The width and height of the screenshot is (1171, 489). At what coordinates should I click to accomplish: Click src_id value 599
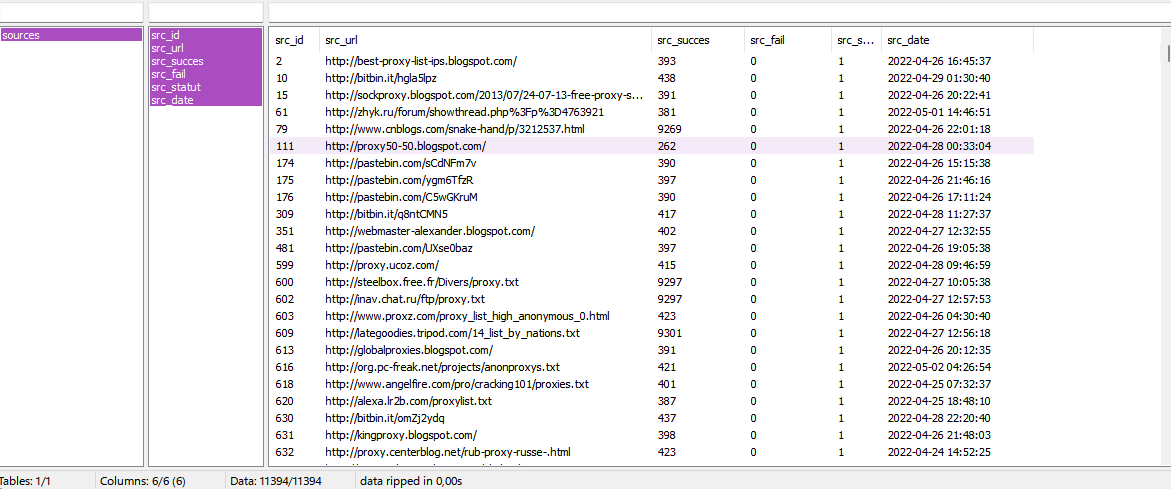285,265
